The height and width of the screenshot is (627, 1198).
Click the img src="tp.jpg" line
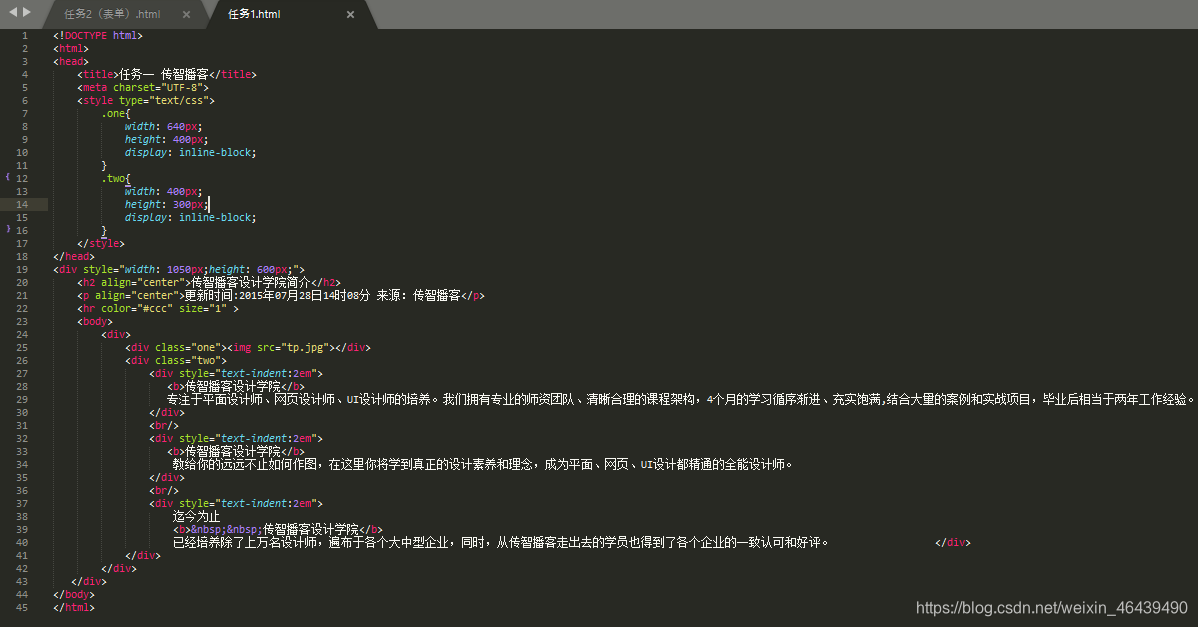tap(248, 347)
